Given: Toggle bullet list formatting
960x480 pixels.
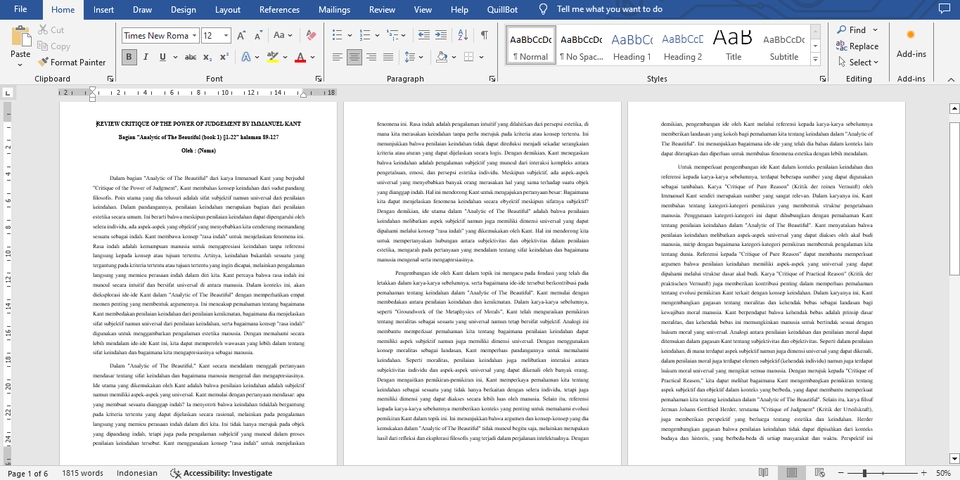Looking at the screenshot, I should coord(337,35).
